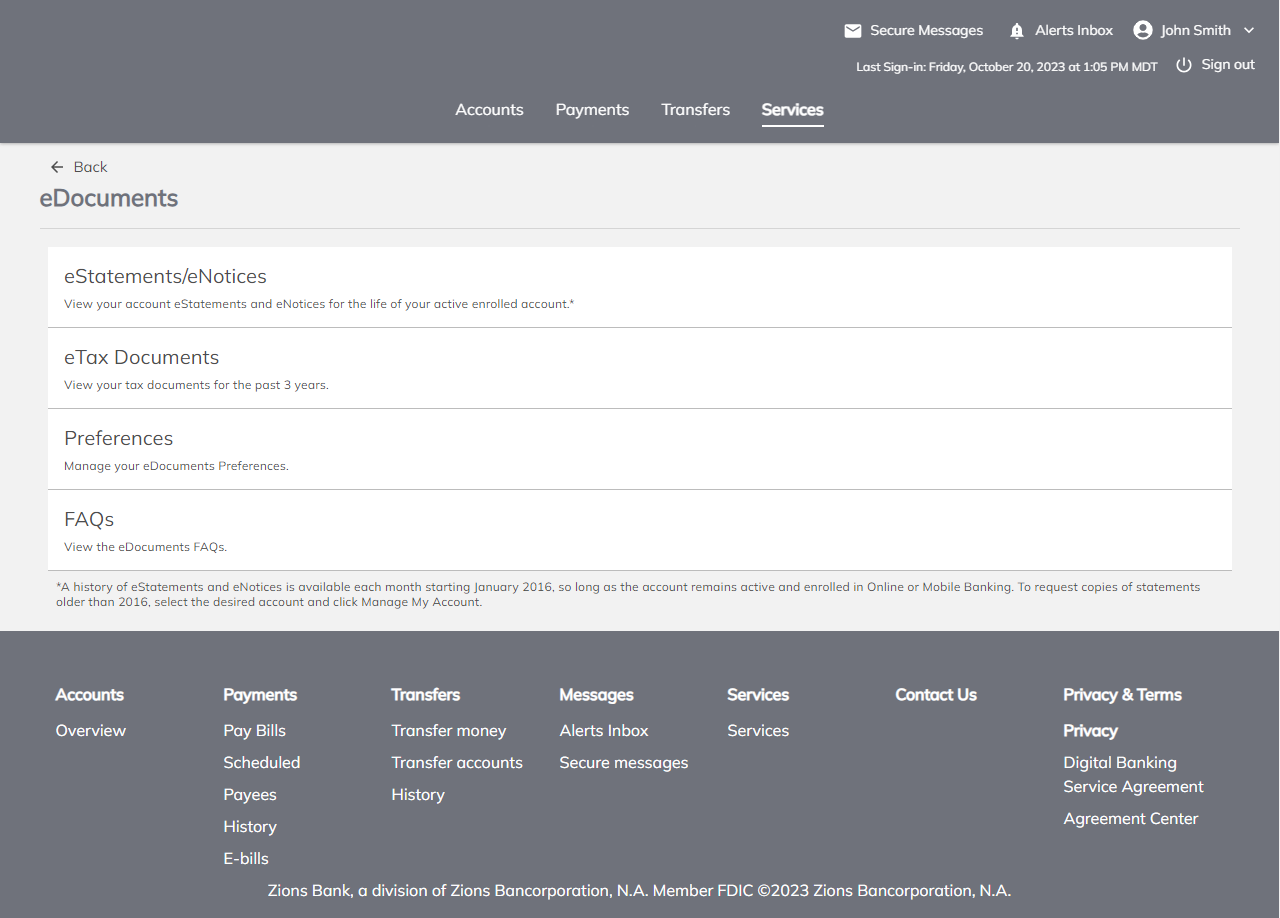
Task: Click the Sign out power icon
Action: coord(1184,65)
